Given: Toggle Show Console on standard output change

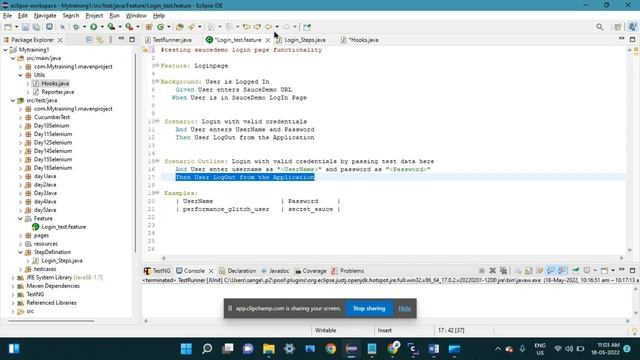Looking at the screenshot, I should (551, 271).
